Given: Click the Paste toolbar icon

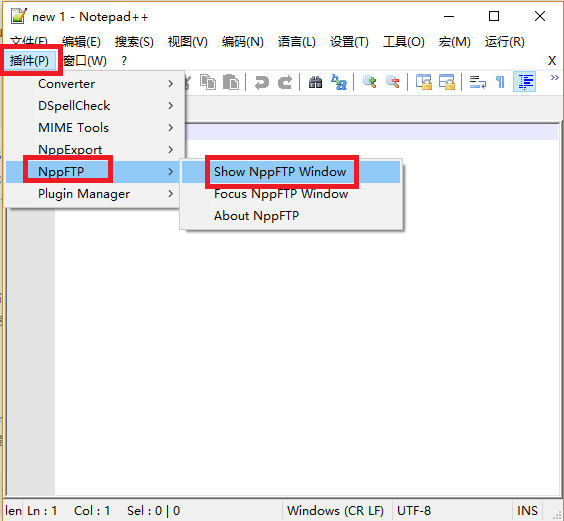Looking at the screenshot, I should coord(231,82).
